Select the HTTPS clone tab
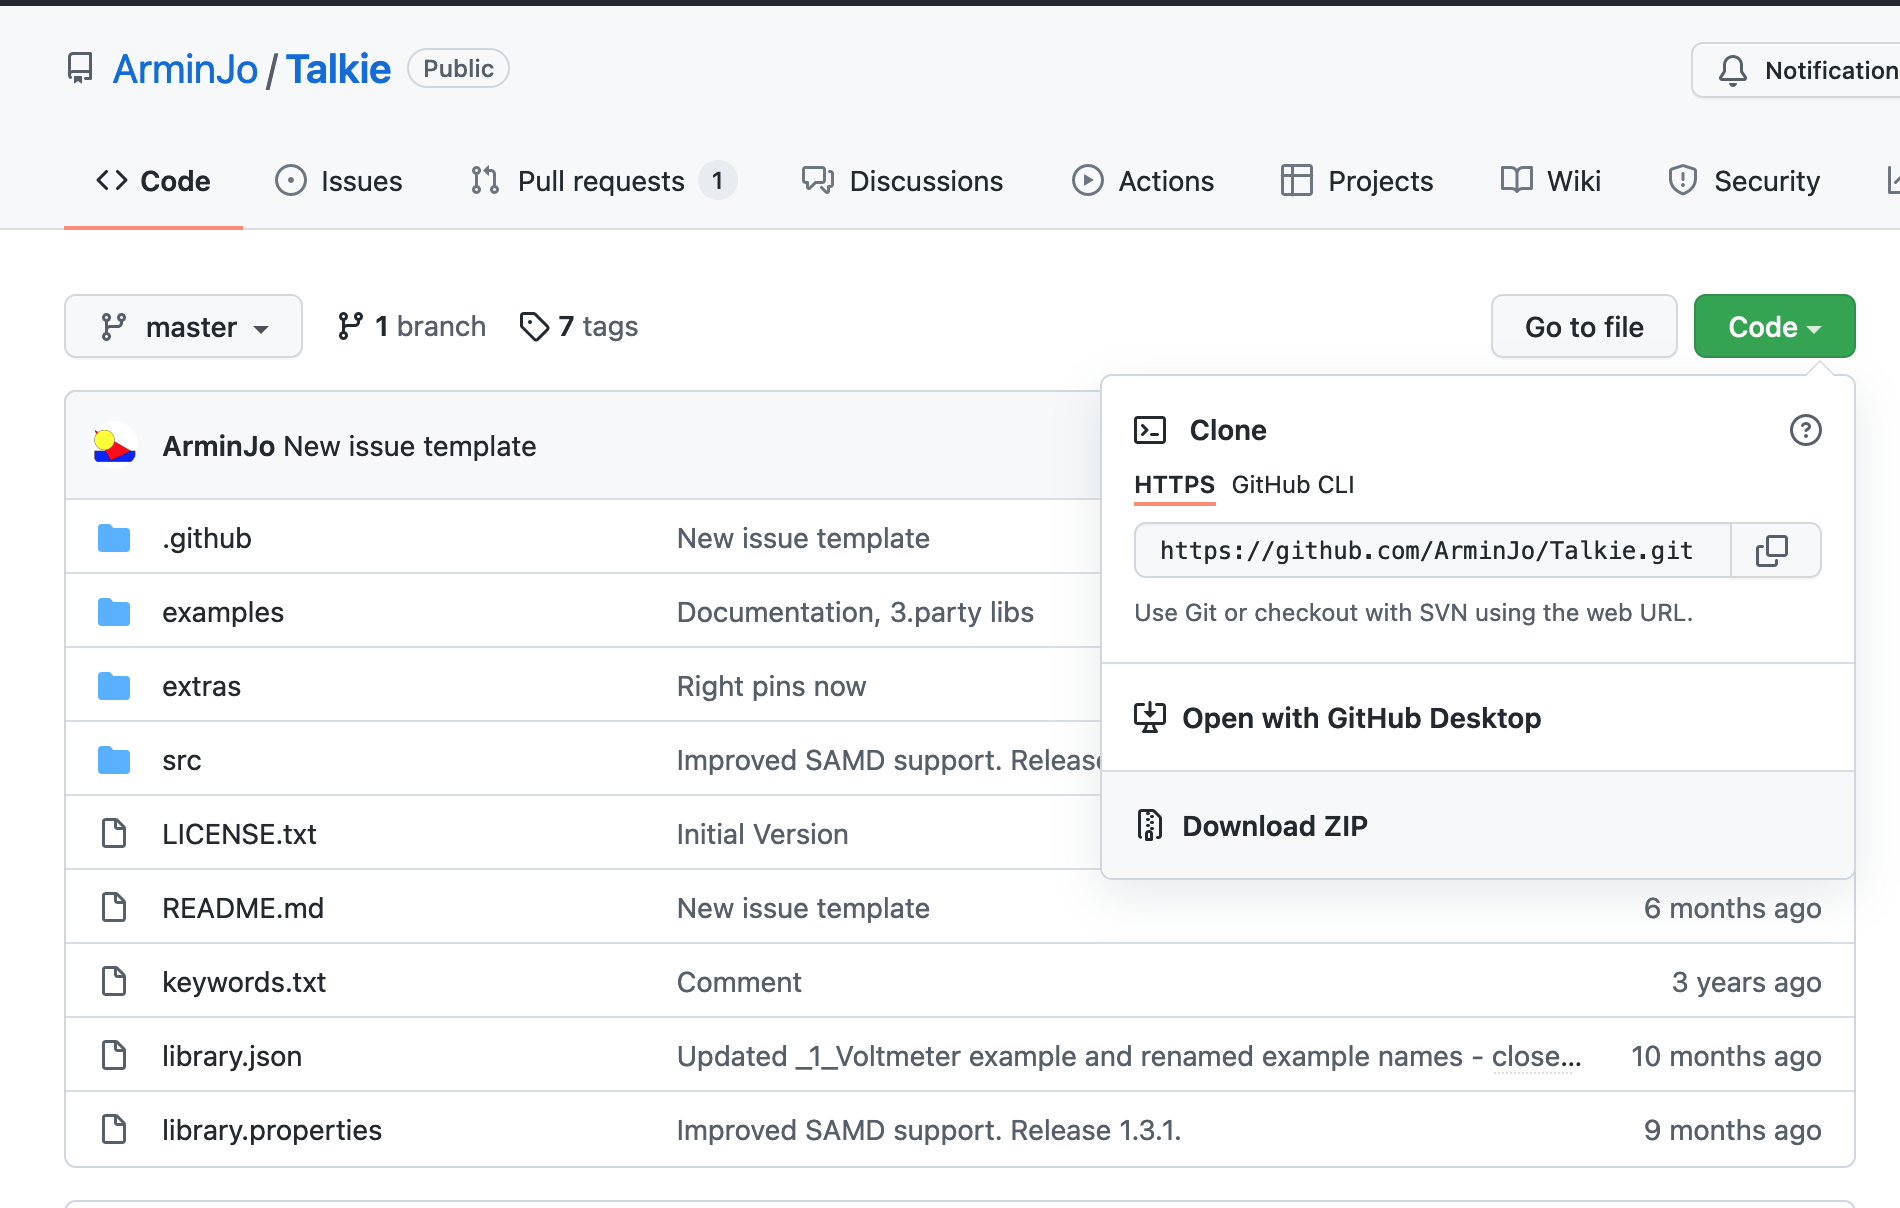Image resolution: width=1900 pixels, height=1208 pixels. point(1174,485)
